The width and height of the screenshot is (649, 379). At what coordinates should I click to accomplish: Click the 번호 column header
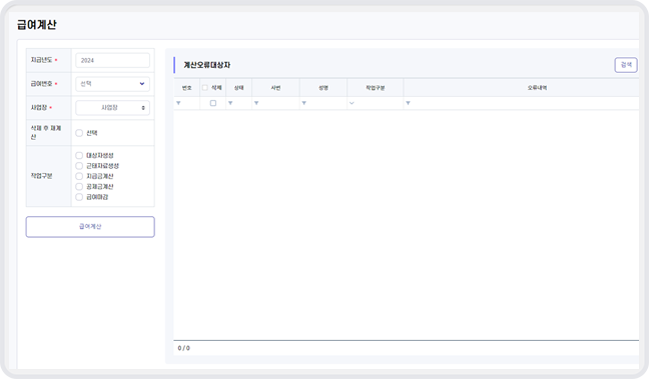[187, 88]
